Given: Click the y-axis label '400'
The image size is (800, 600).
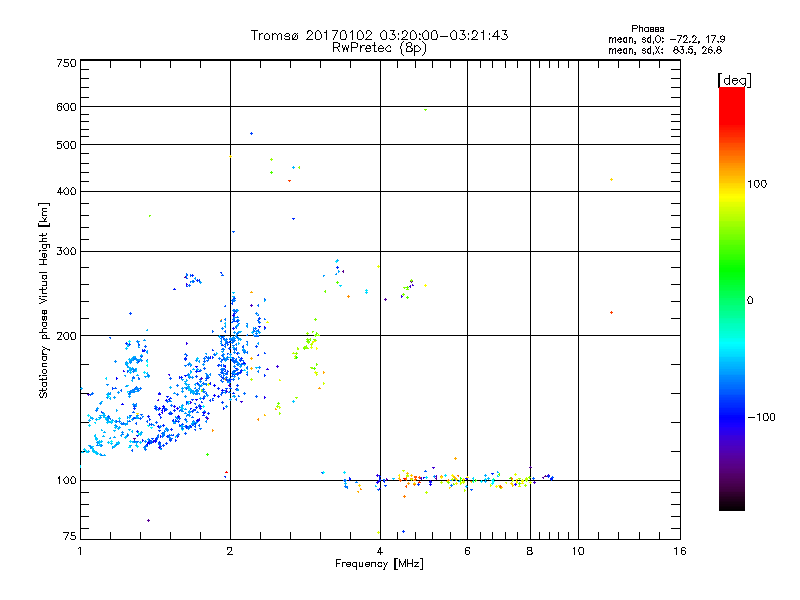Looking at the screenshot, I should 66,191.
